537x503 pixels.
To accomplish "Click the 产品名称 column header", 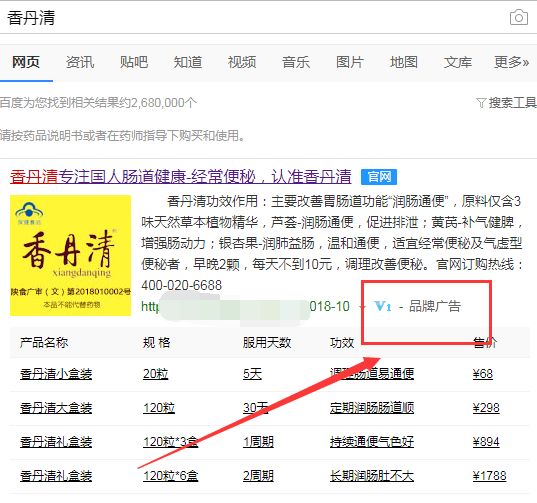I will (44, 342).
